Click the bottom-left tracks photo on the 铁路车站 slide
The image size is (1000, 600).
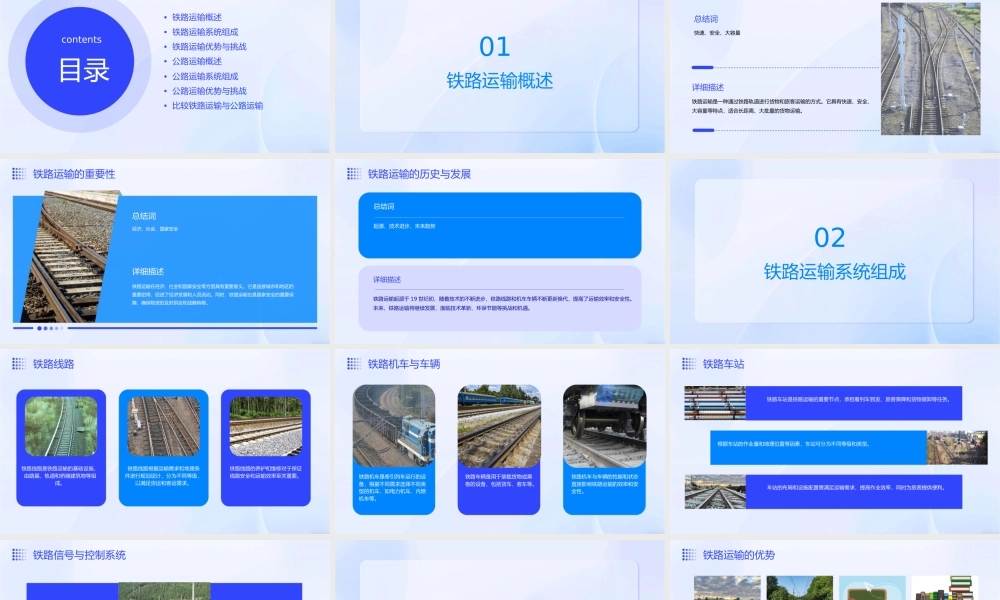(x=715, y=492)
